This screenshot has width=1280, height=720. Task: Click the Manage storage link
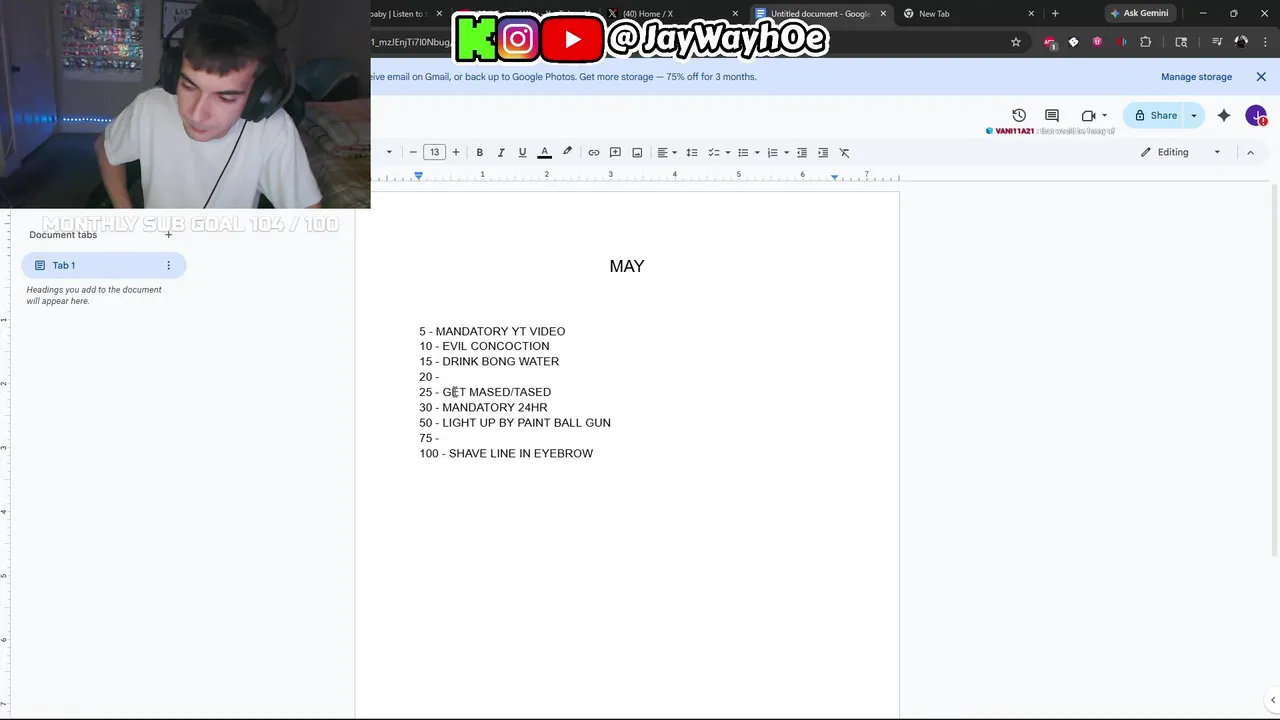pyautogui.click(x=1196, y=77)
